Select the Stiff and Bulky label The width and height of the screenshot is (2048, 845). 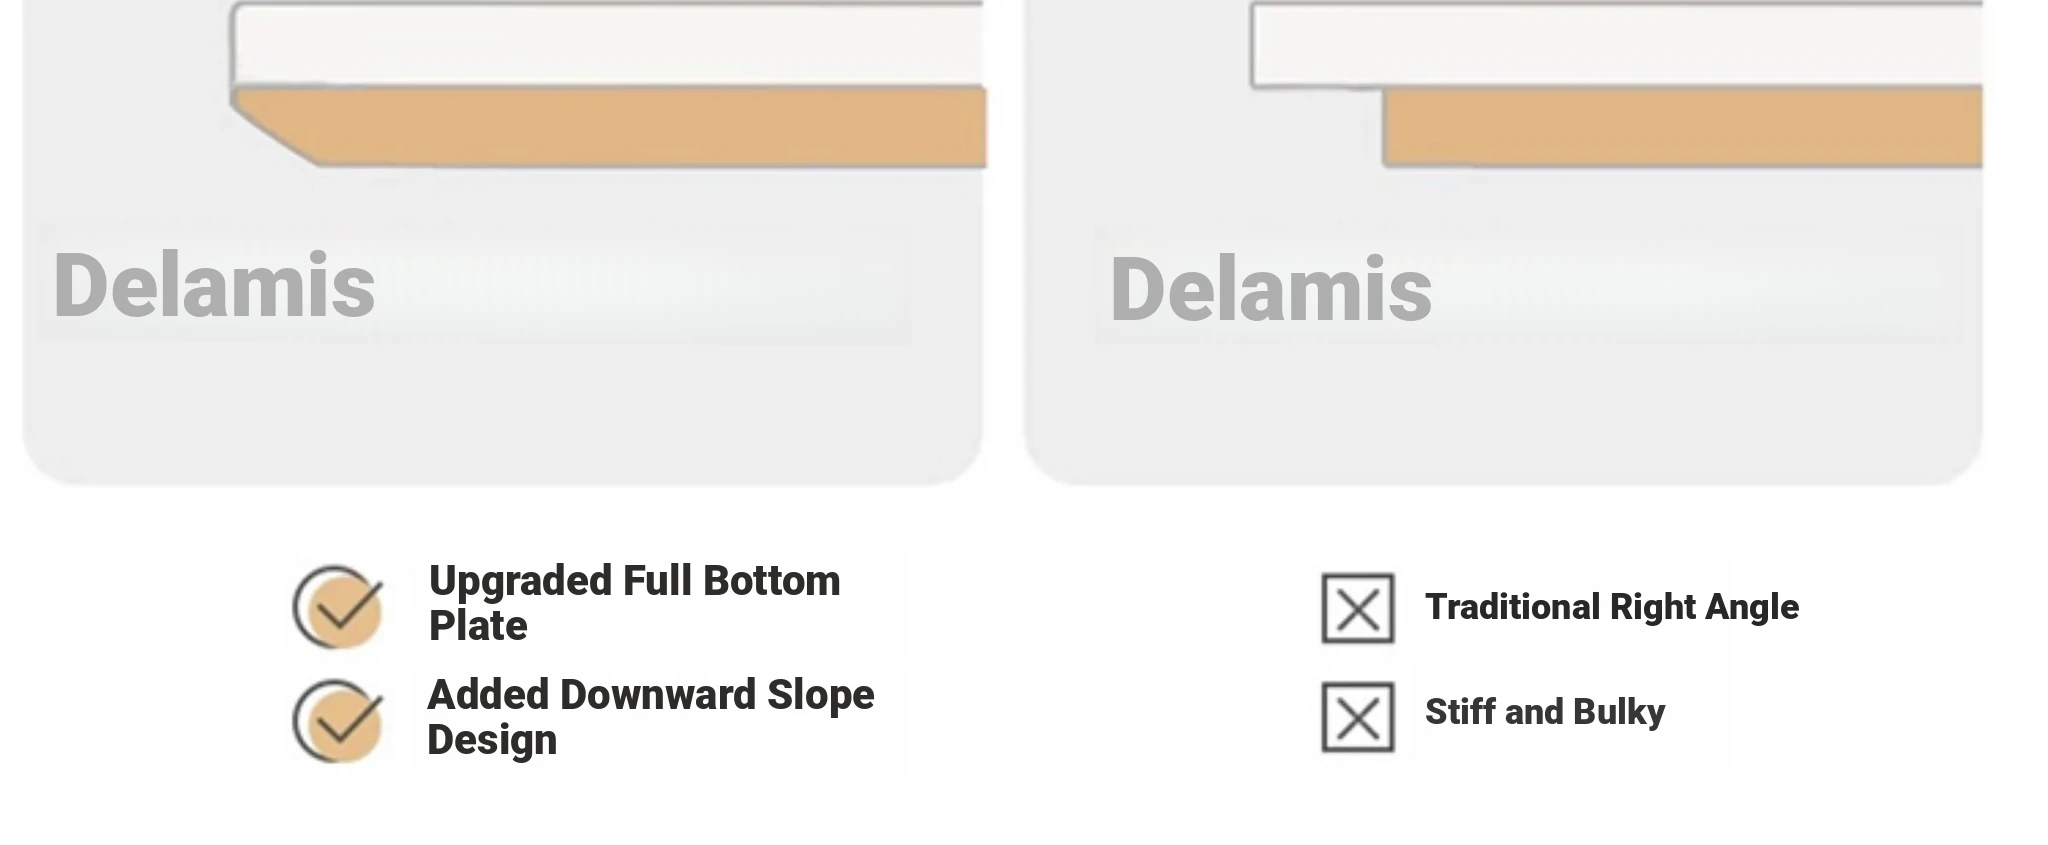1545,712
